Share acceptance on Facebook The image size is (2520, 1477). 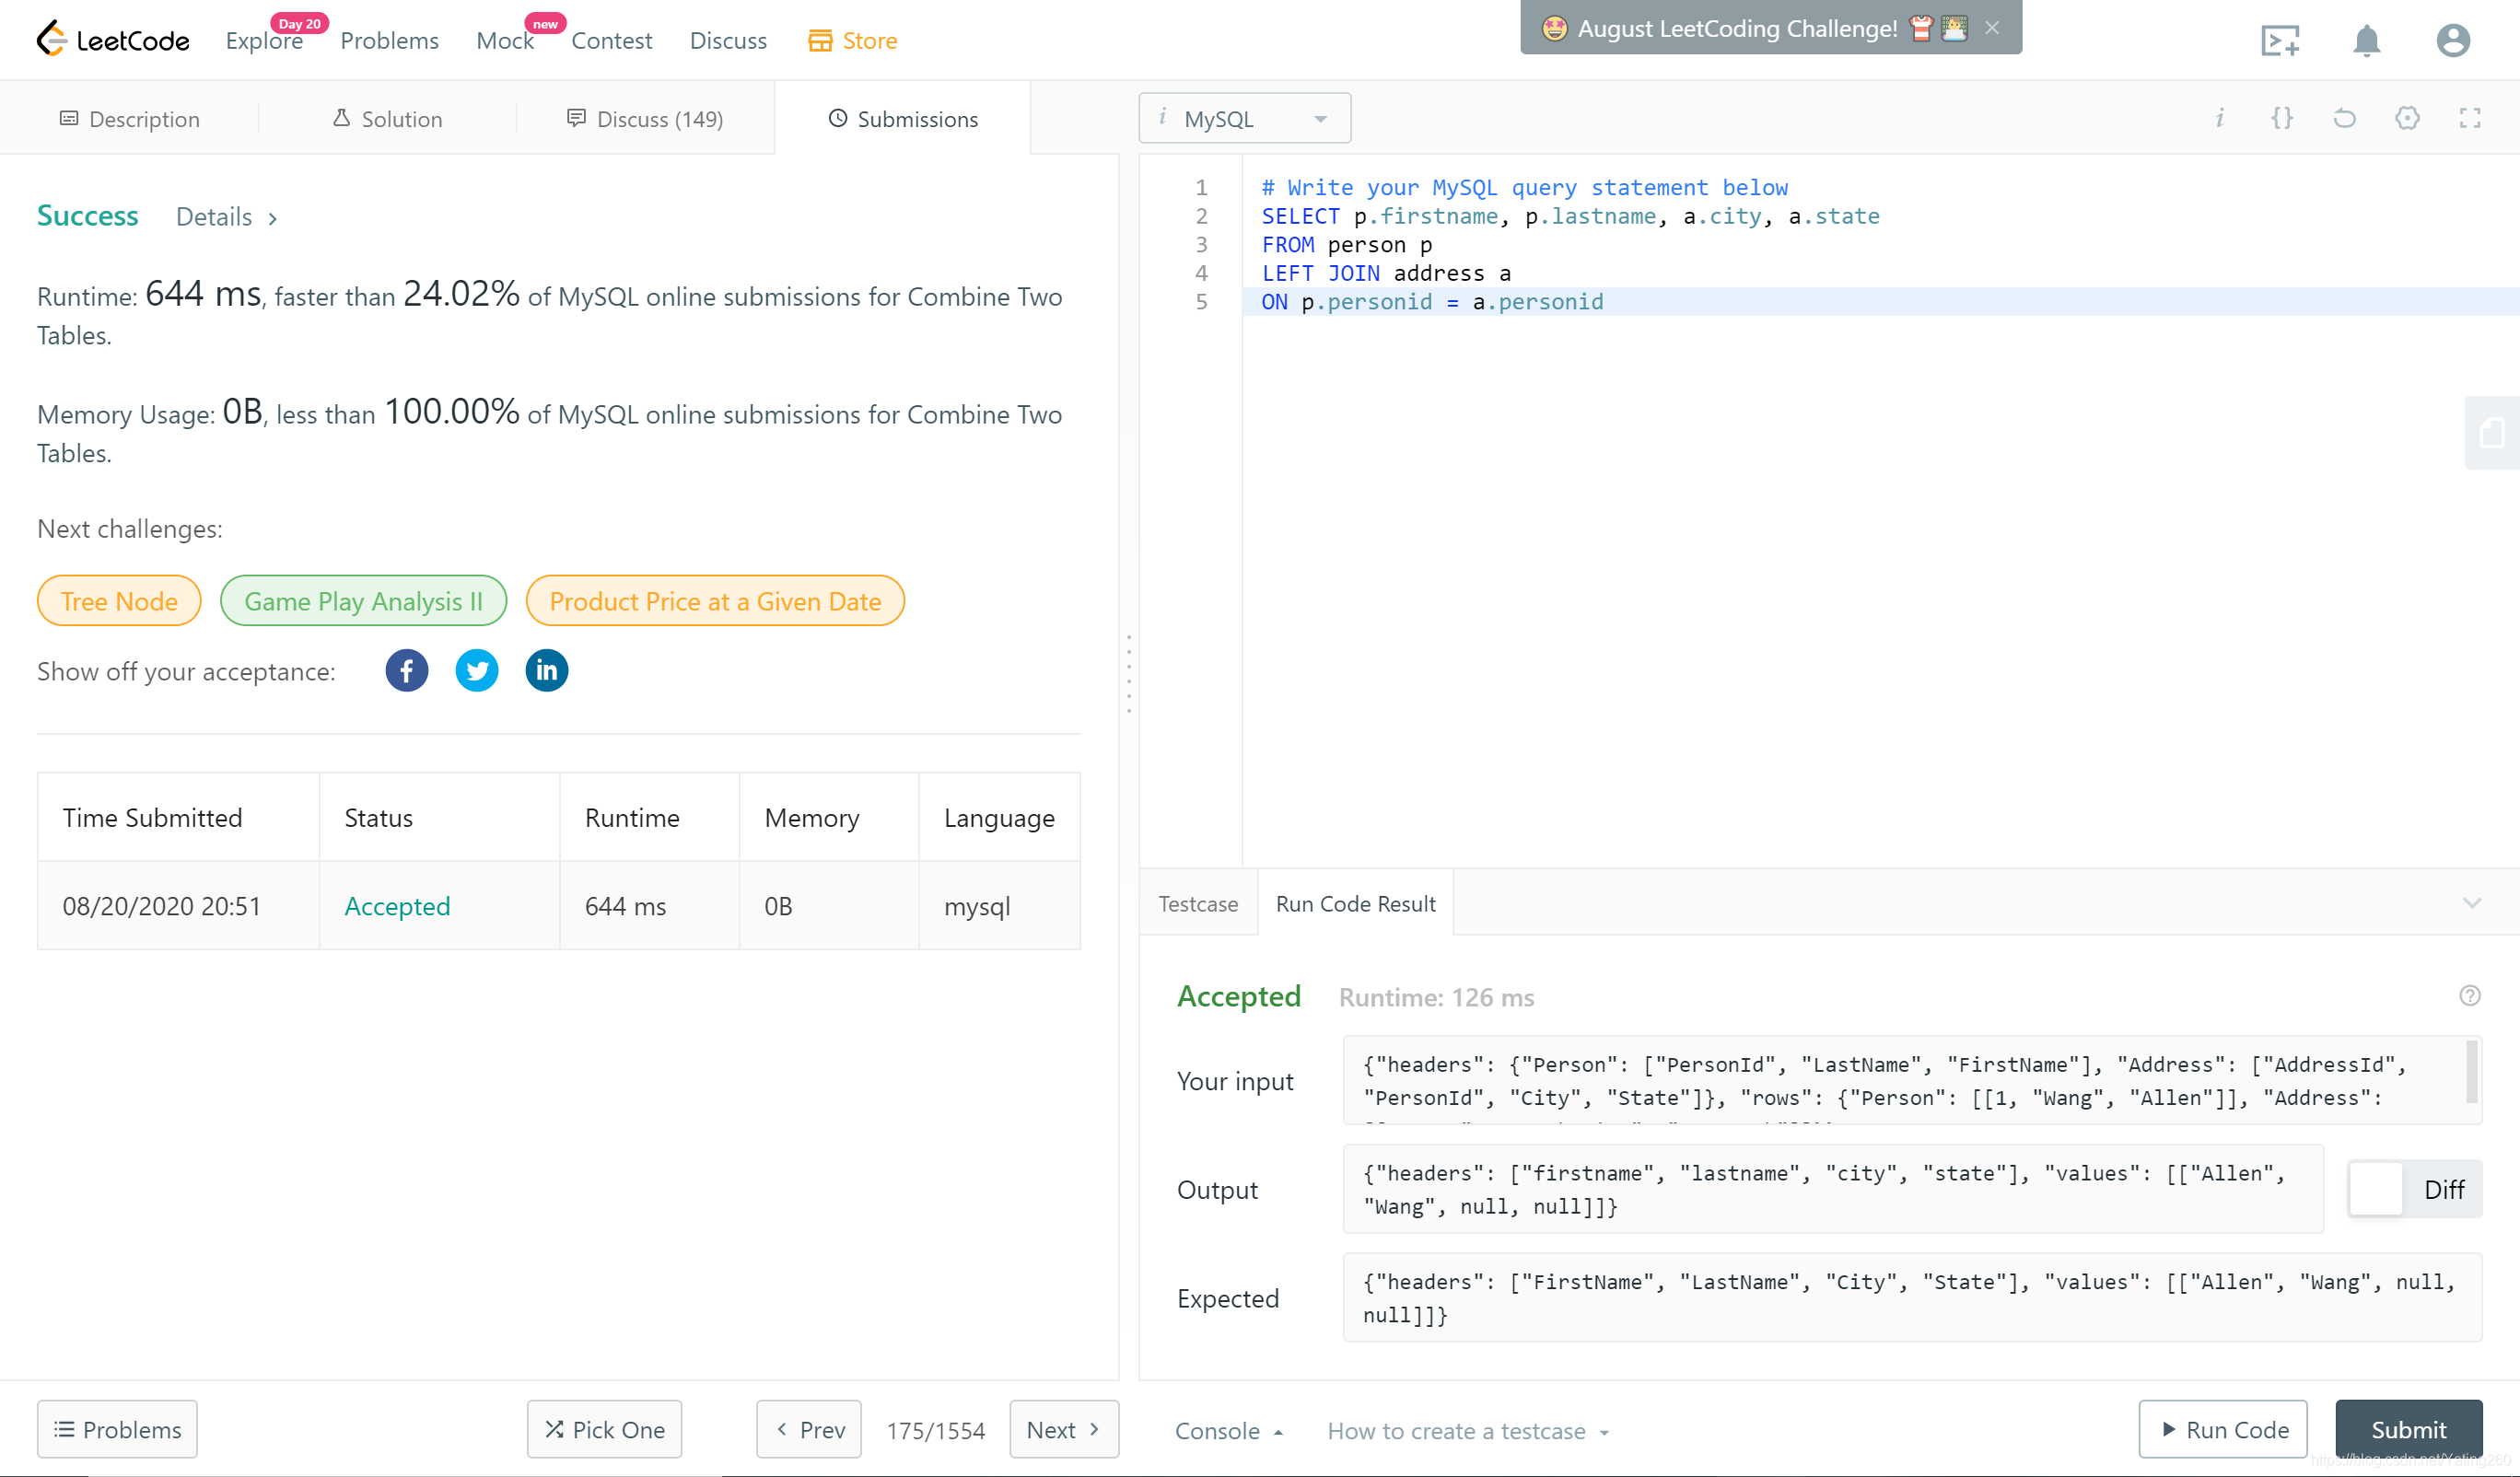[x=406, y=670]
